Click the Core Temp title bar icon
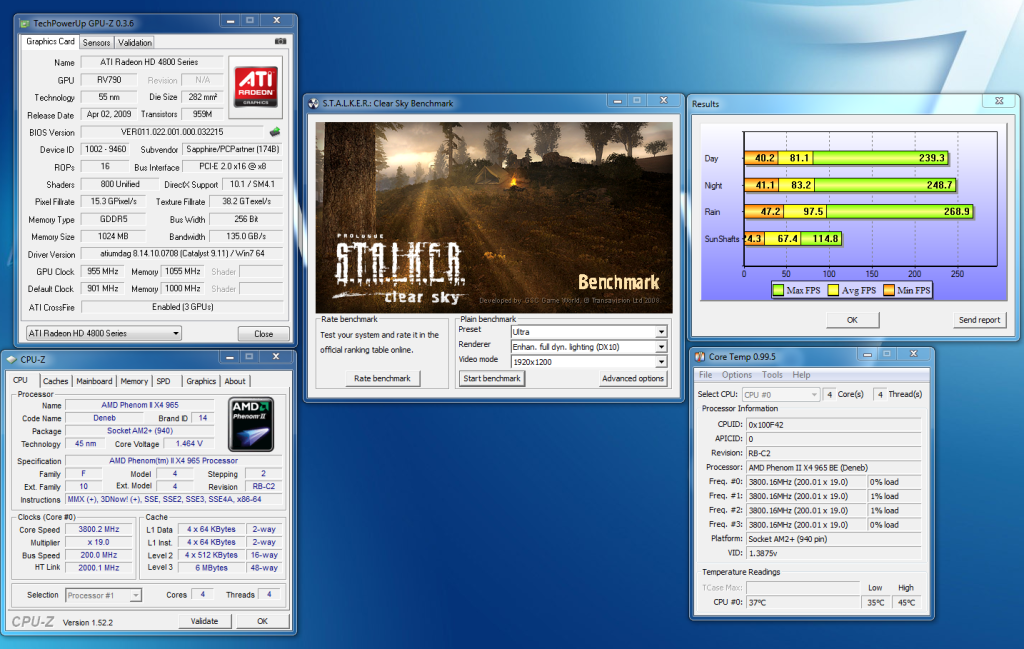This screenshot has height=649, width=1024. click(x=699, y=356)
